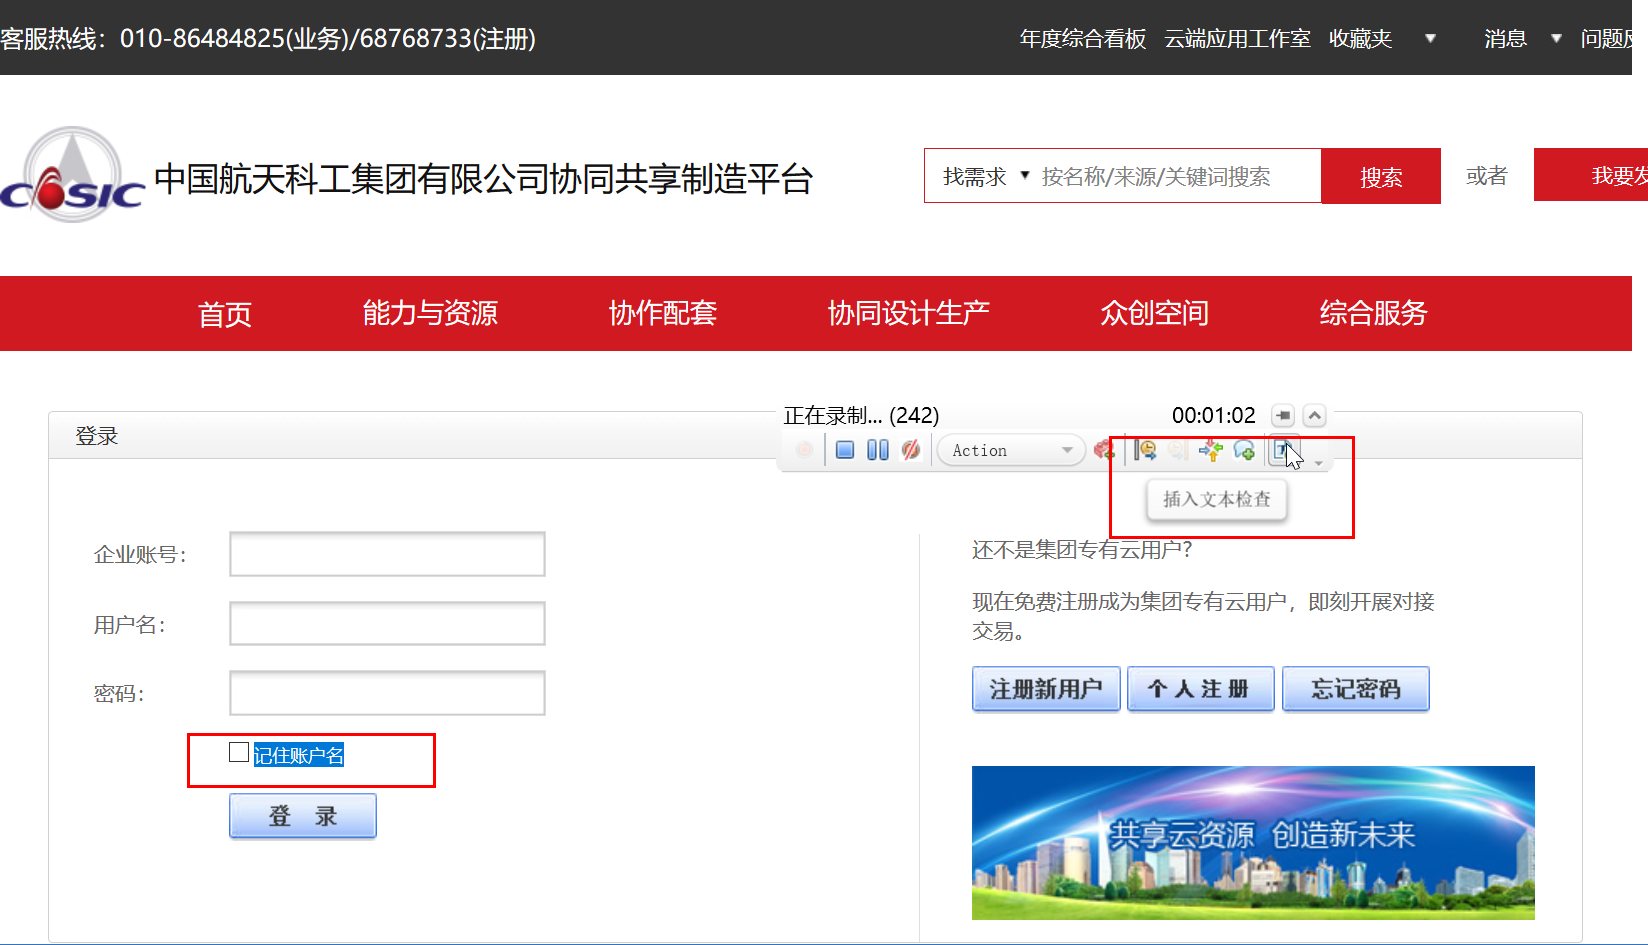Open the Action dropdown in recording toolbar
The image size is (1648, 945).
(x=1010, y=450)
